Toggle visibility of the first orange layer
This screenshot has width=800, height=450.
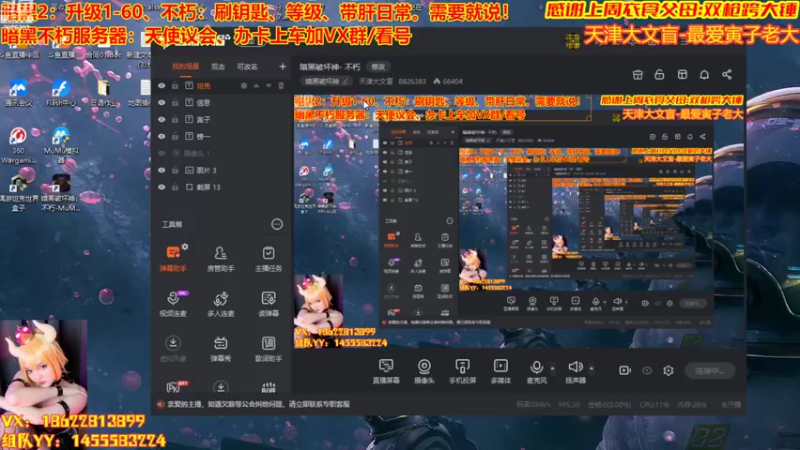161,86
